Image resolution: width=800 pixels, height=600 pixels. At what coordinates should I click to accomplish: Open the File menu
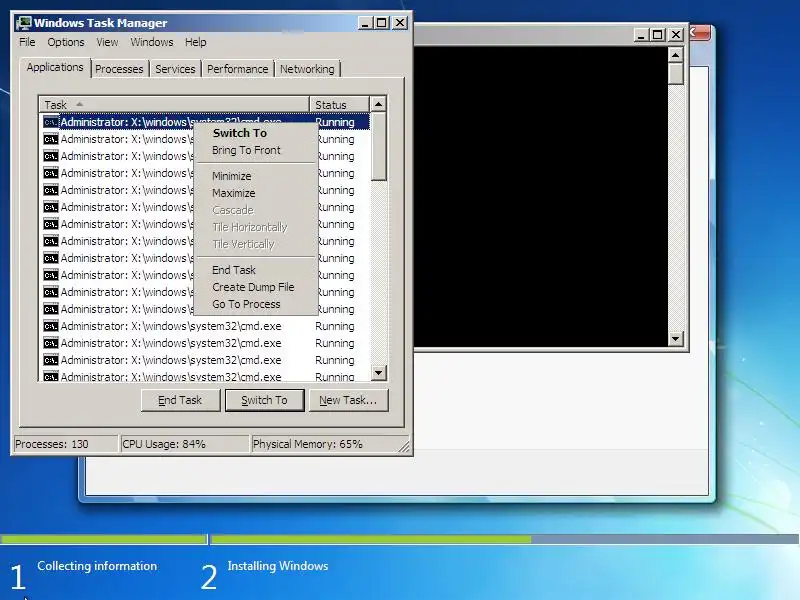tap(27, 42)
